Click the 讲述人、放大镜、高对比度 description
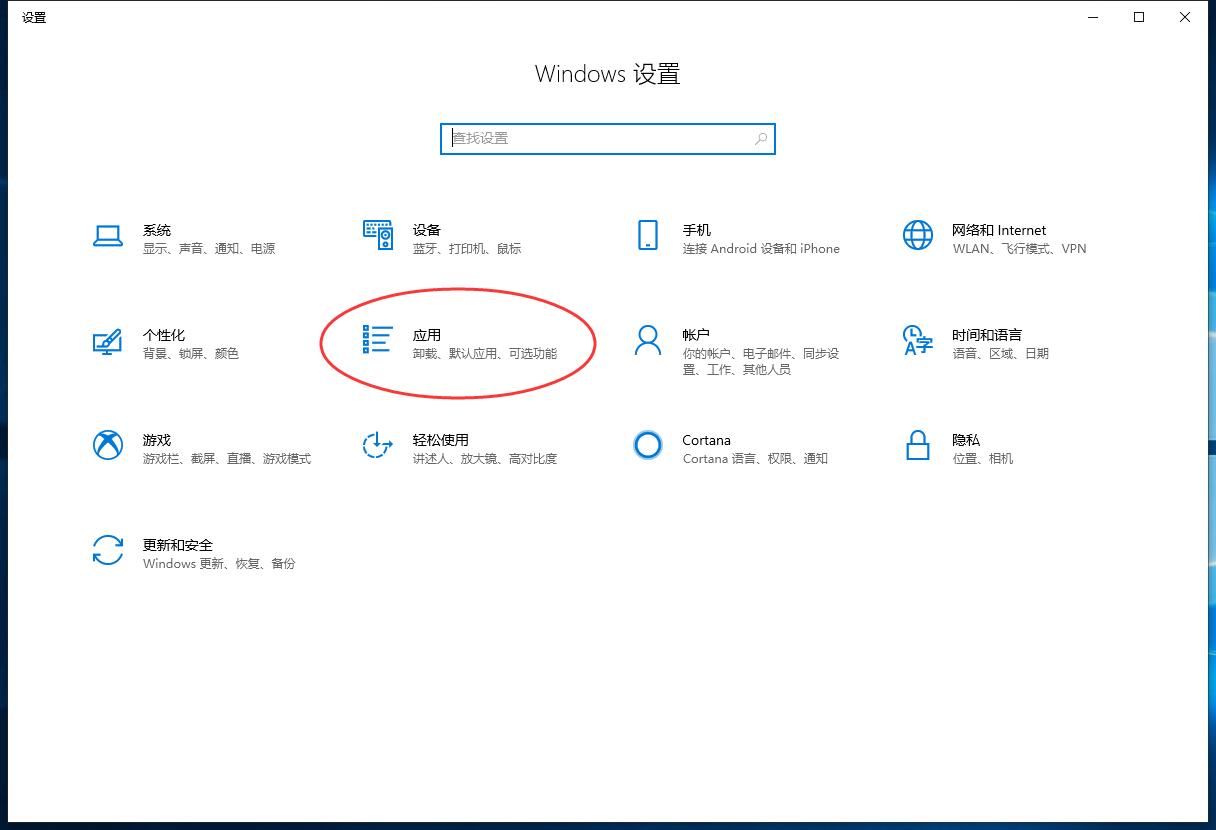1216x830 pixels. pyautogui.click(x=485, y=459)
